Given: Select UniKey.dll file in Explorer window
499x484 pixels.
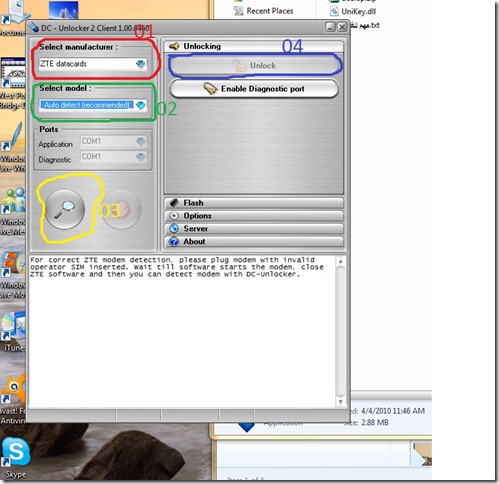Looking at the screenshot, I should coord(353,12).
